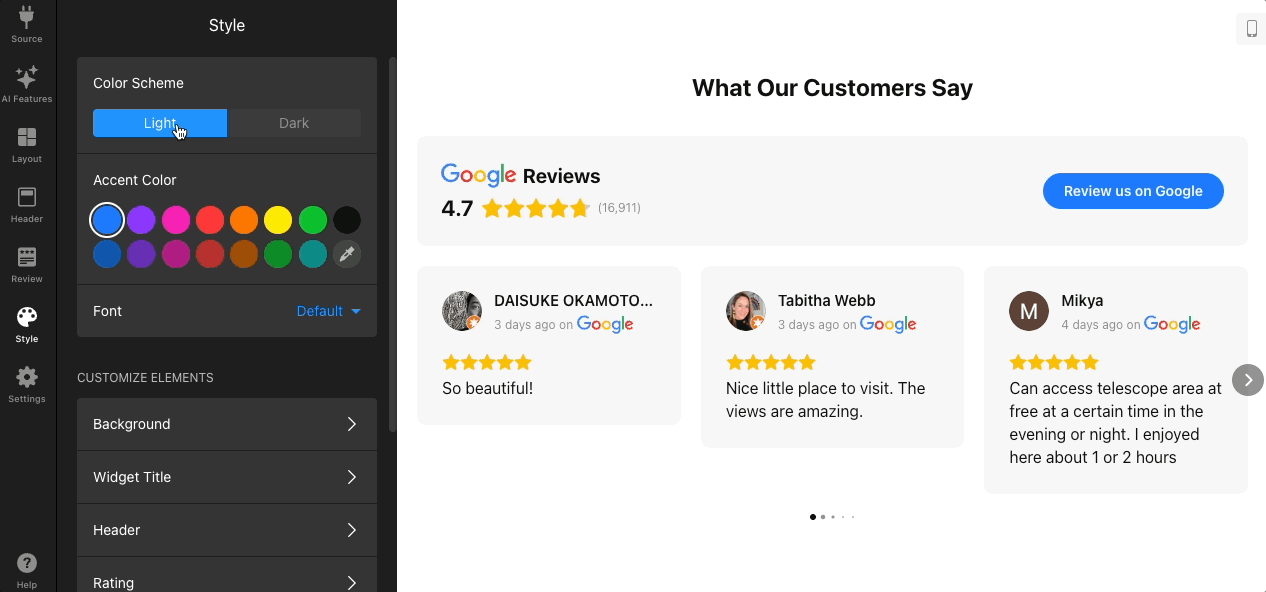
Task: Advance the reviews carousel with the arrow
Action: click(1247, 380)
